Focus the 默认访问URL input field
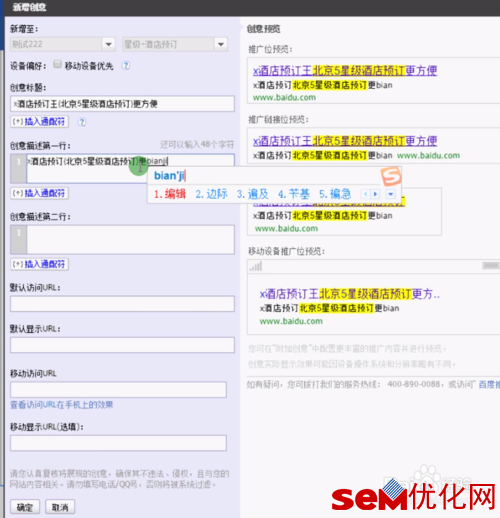The width and height of the screenshot is (500, 518). [x=122, y=304]
